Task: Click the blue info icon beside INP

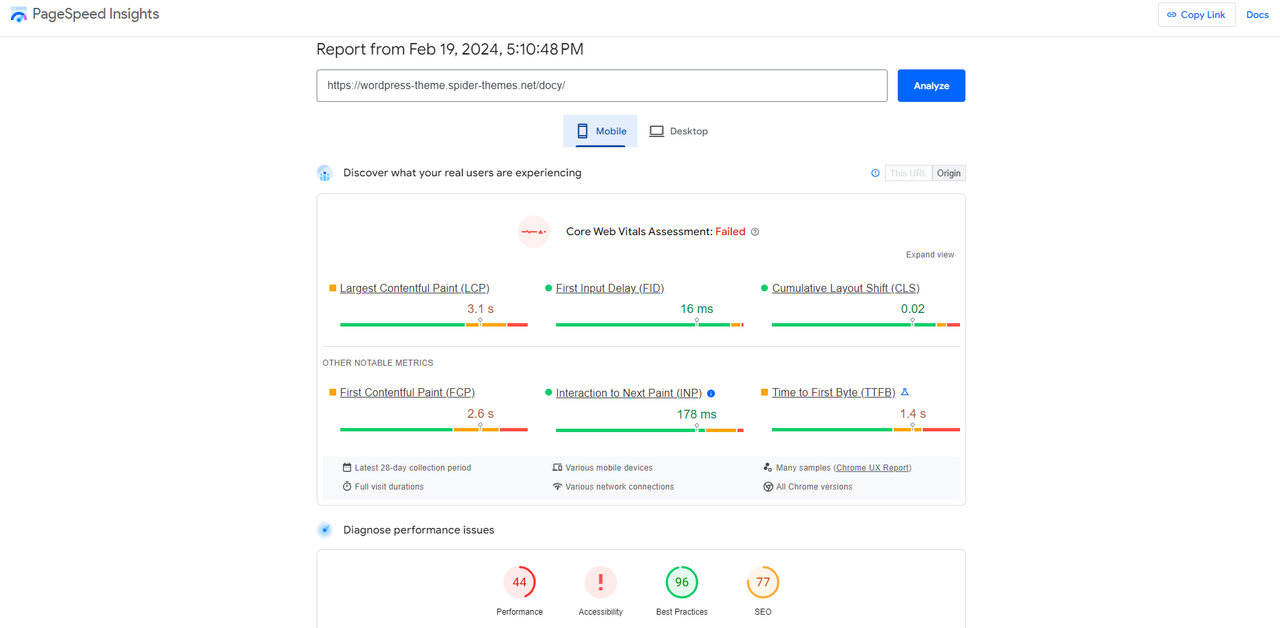Action: 711,393
